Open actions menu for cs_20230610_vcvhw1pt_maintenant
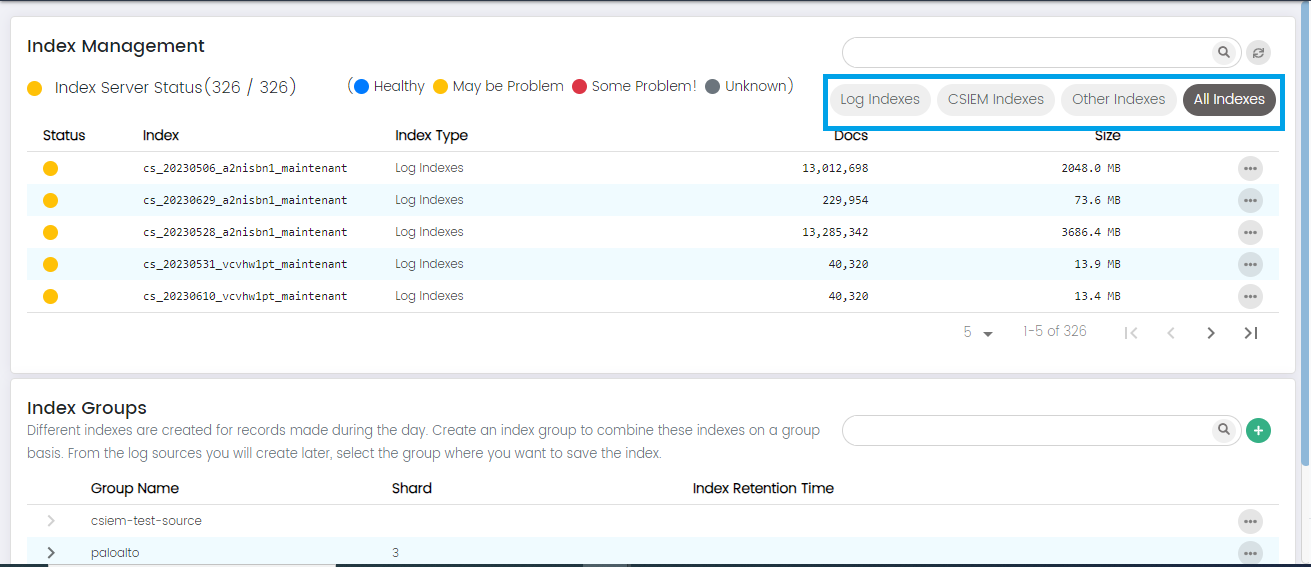Screen dimensions: 1311x567 (x=1250, y=297)
